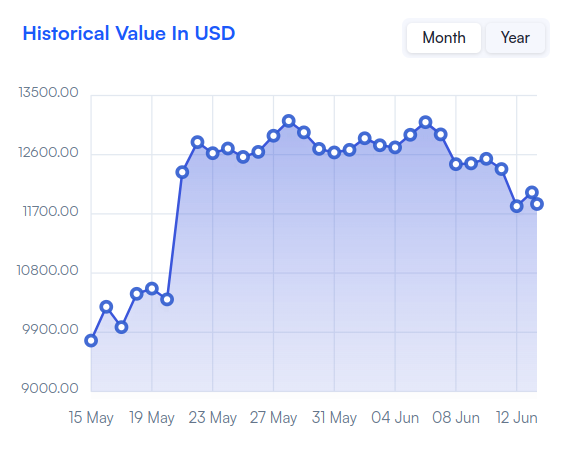Select the 04 Jun data point marker
Image resolution: width=567 pixels, height=454 pixels.
coord(395,147)
